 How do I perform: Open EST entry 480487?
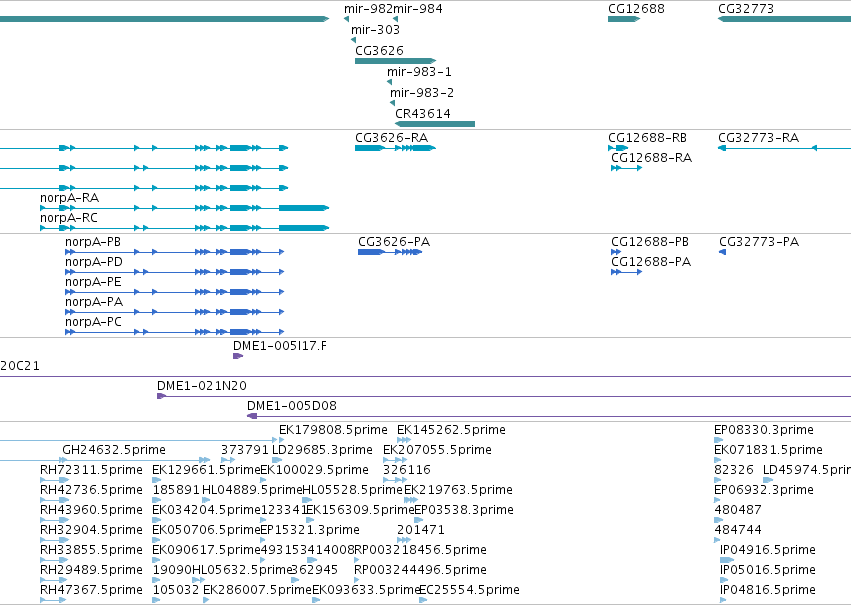click(738, 511)
